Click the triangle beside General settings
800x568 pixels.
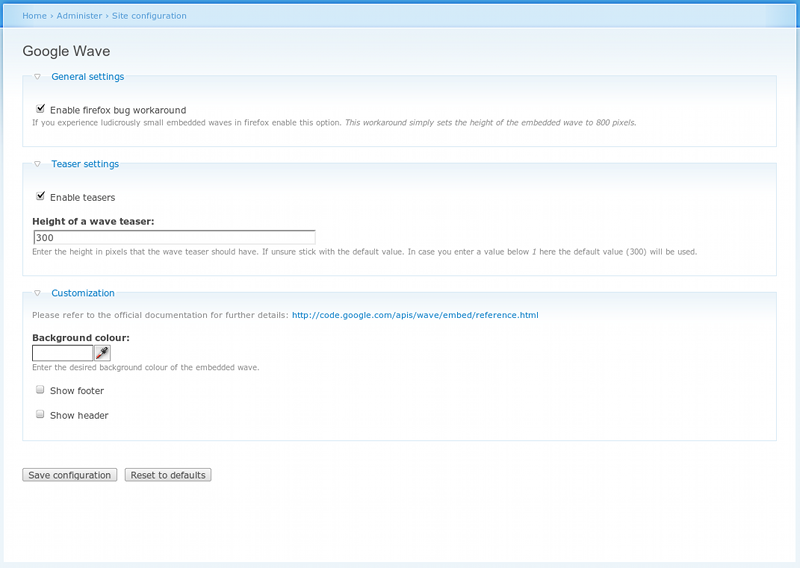(37, 77)
